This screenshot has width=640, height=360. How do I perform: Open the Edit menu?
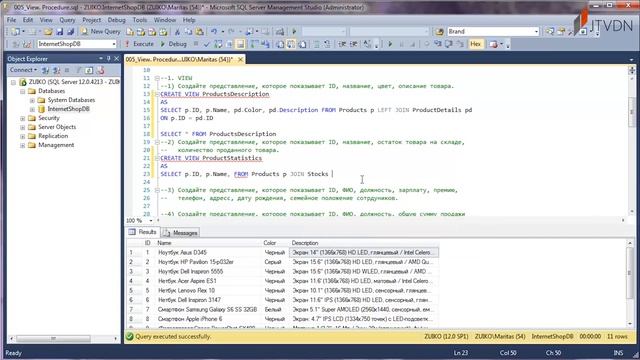pyautogui.click(x=28, y=20)
